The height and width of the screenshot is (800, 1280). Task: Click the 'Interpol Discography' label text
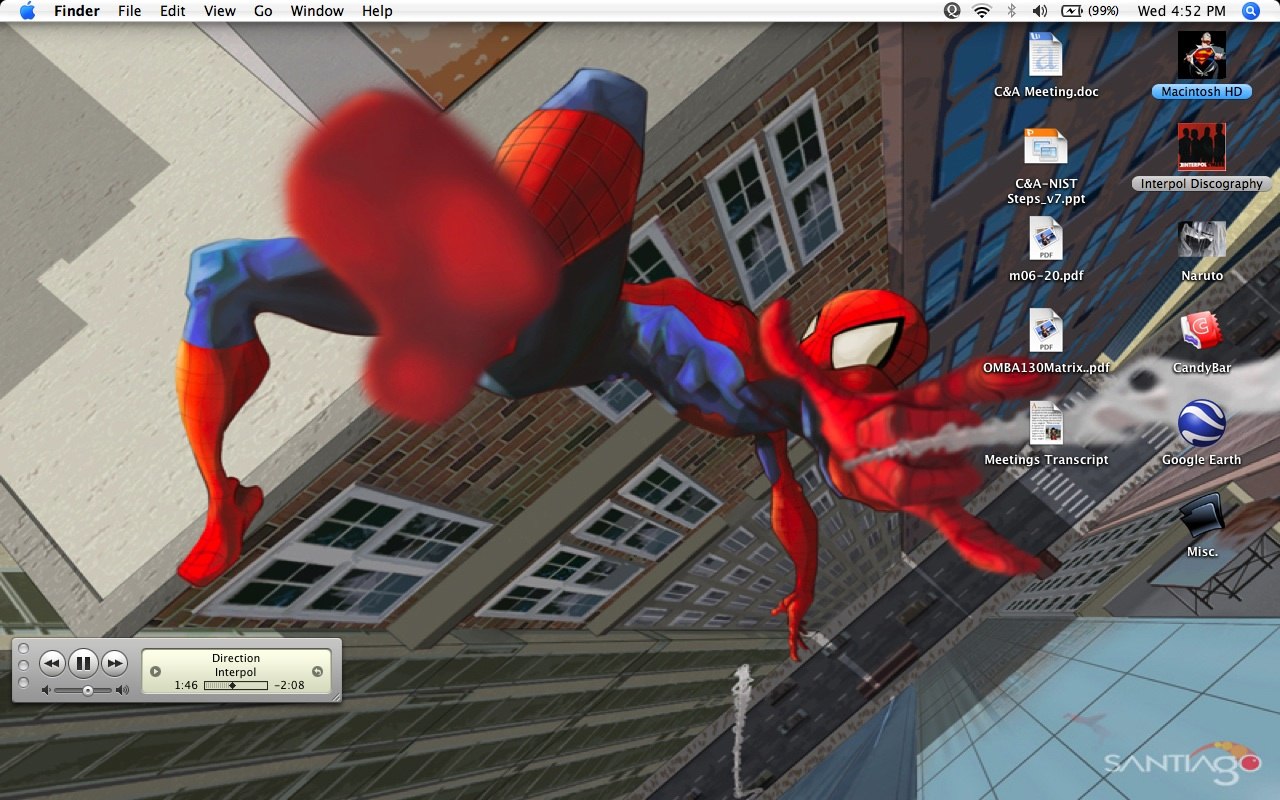pos(1201,184)
